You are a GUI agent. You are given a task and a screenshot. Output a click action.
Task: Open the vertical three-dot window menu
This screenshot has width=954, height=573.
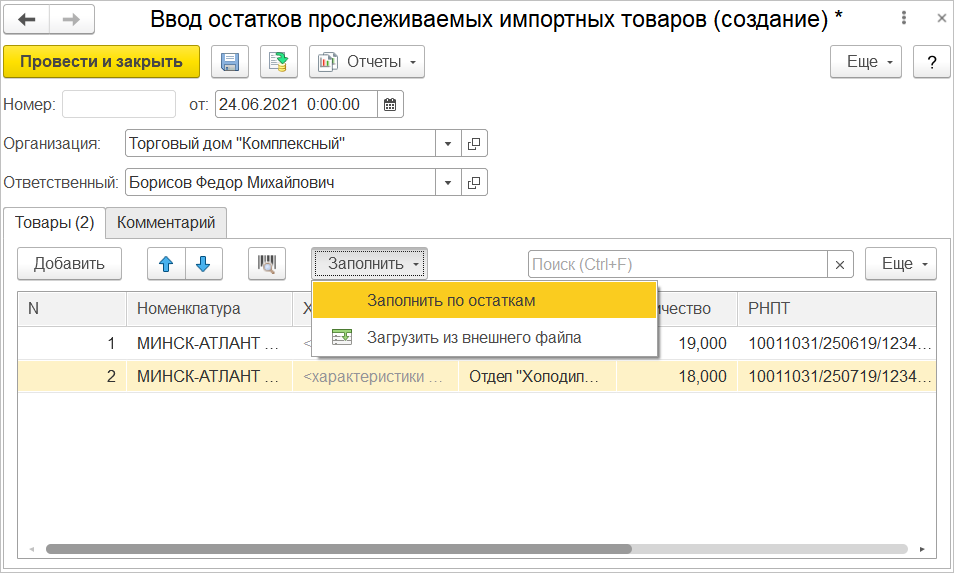tap(904, 19)
